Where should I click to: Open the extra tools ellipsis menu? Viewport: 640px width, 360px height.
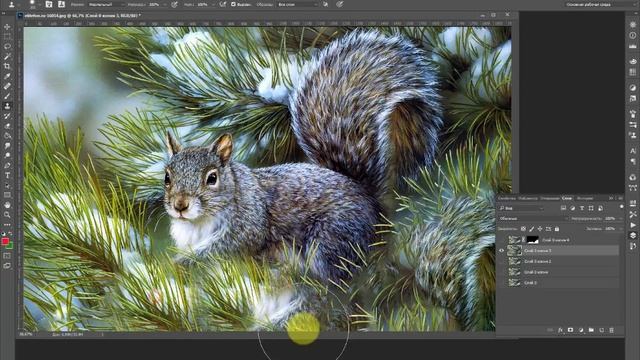tap(7, 224)
